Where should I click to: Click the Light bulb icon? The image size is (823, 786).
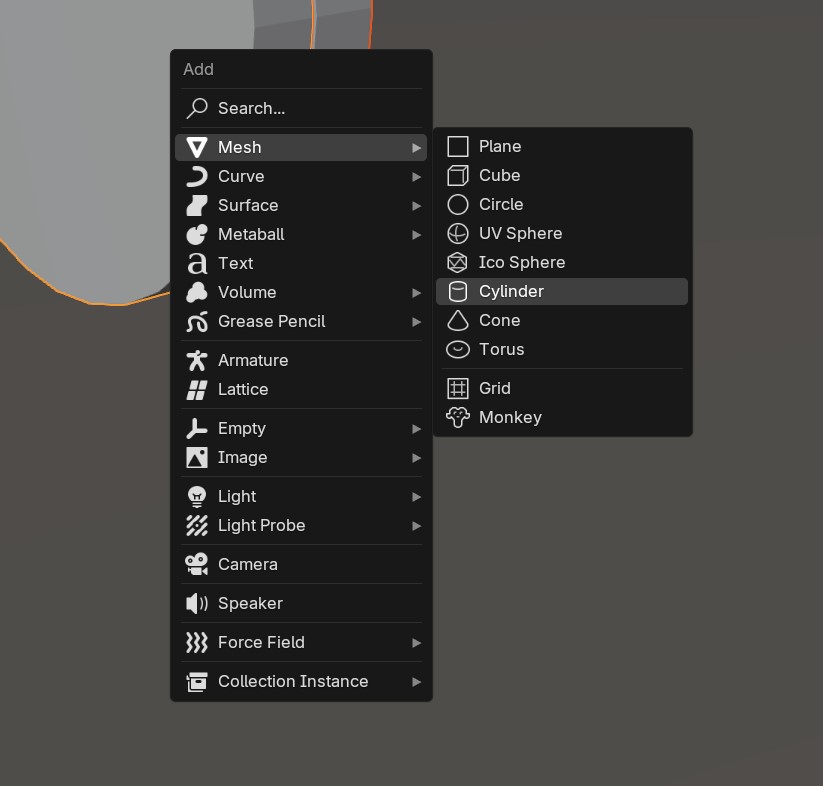click(x=197, y=496)
